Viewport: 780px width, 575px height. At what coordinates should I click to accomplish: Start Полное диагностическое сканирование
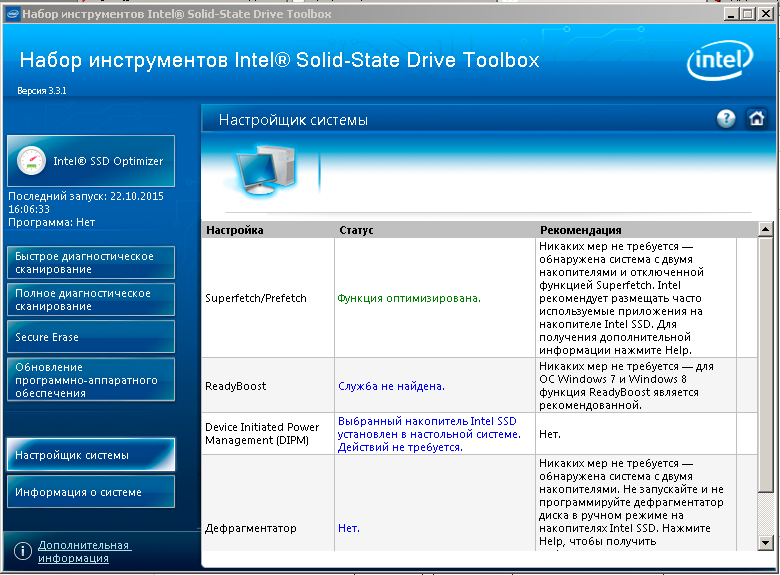[91, 299]
